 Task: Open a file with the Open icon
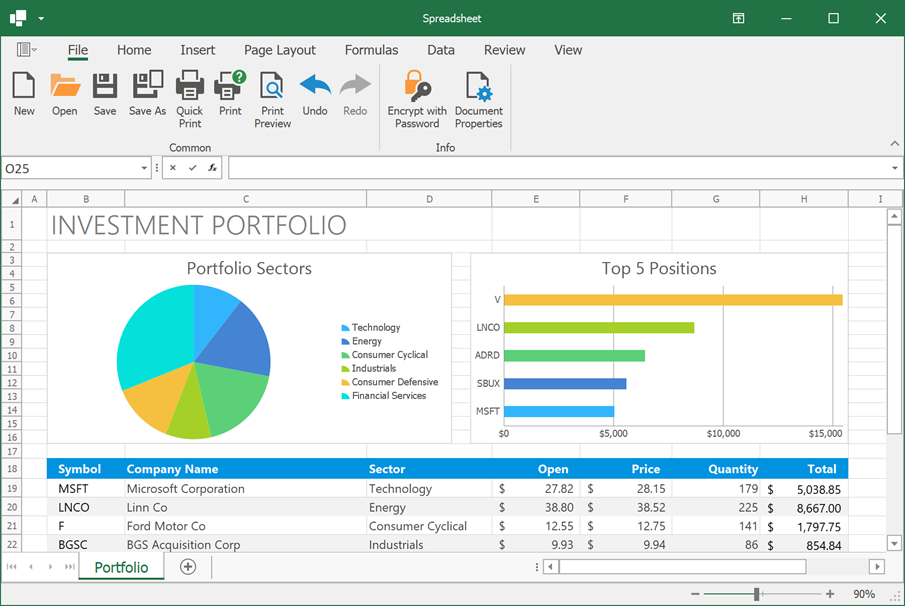click(x=64, y=94)
